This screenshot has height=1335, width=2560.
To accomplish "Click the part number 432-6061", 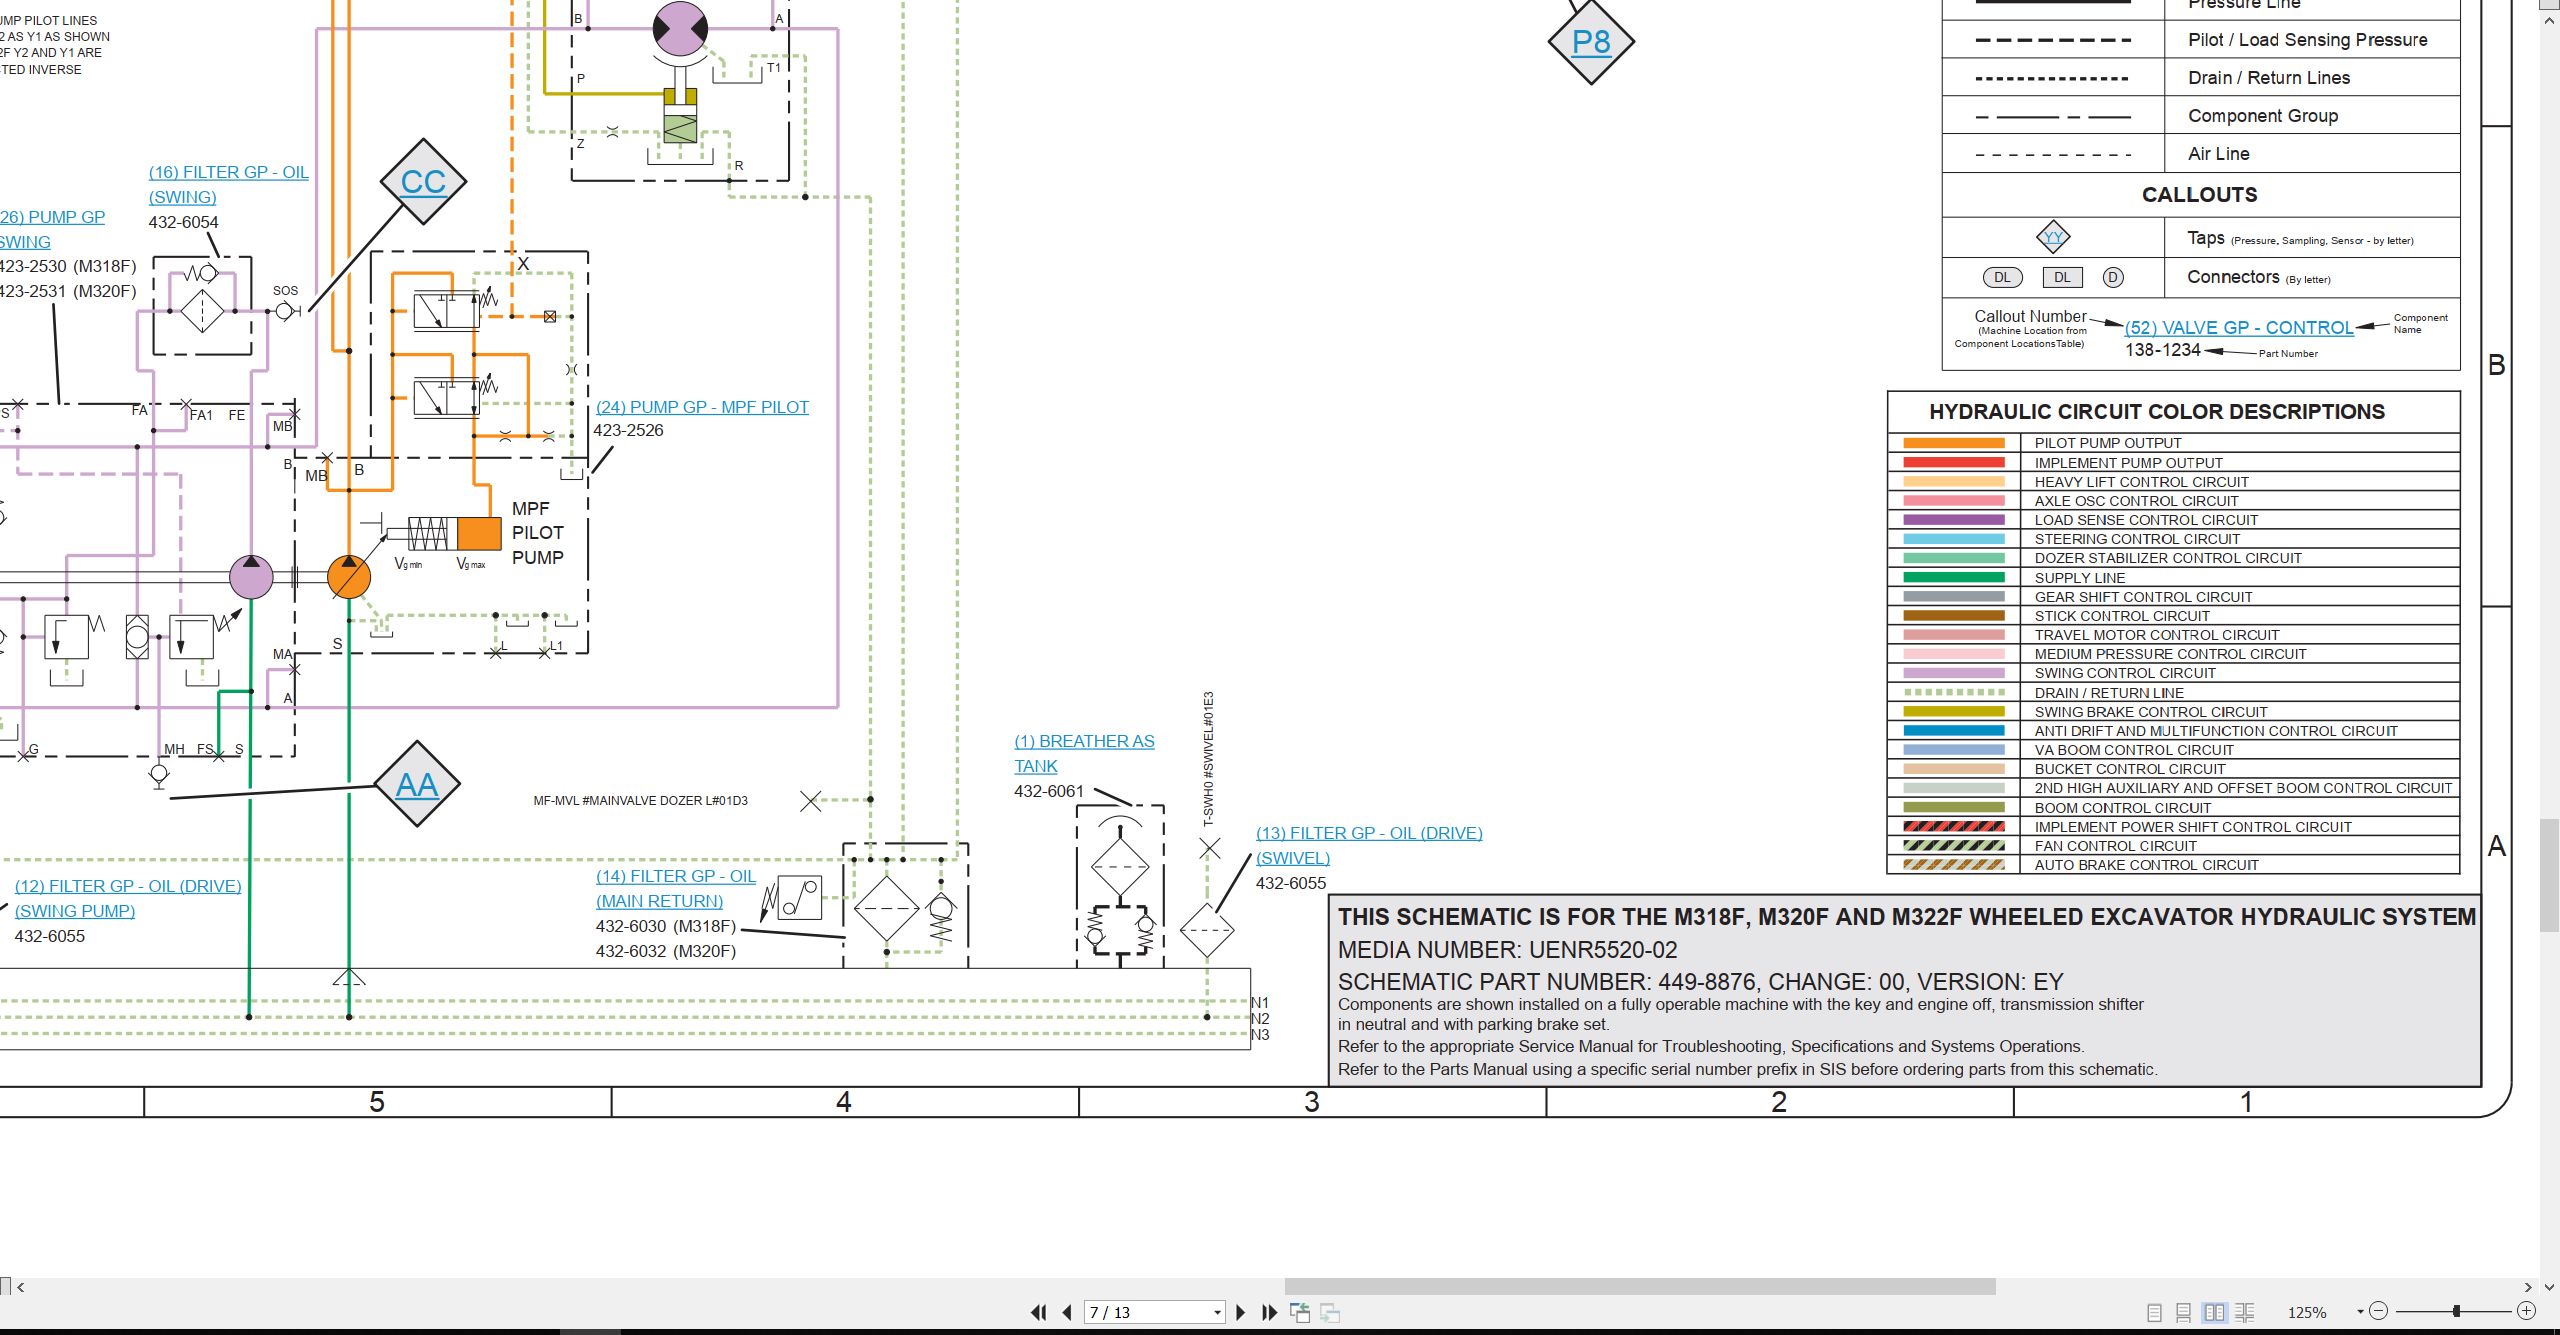I will click(x=1049, y=791).
